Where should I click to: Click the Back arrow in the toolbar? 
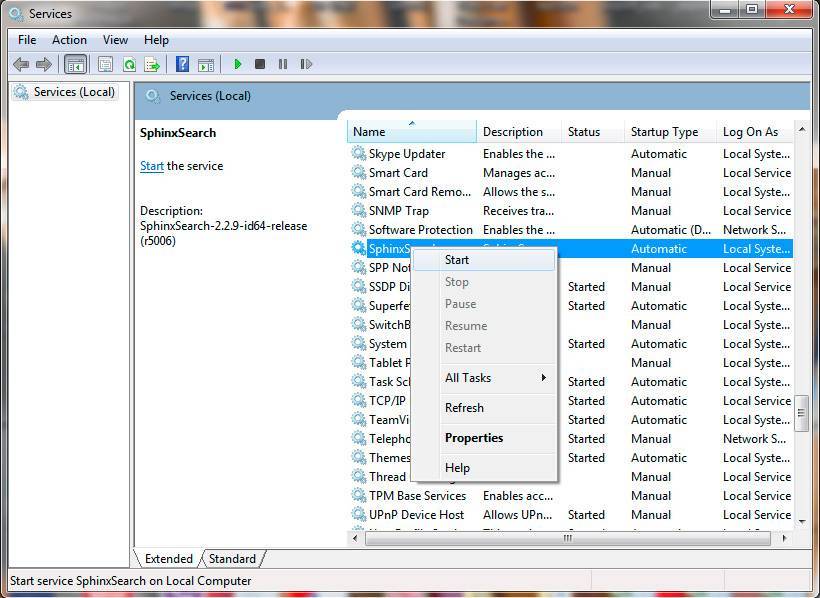tap(21, 64)
